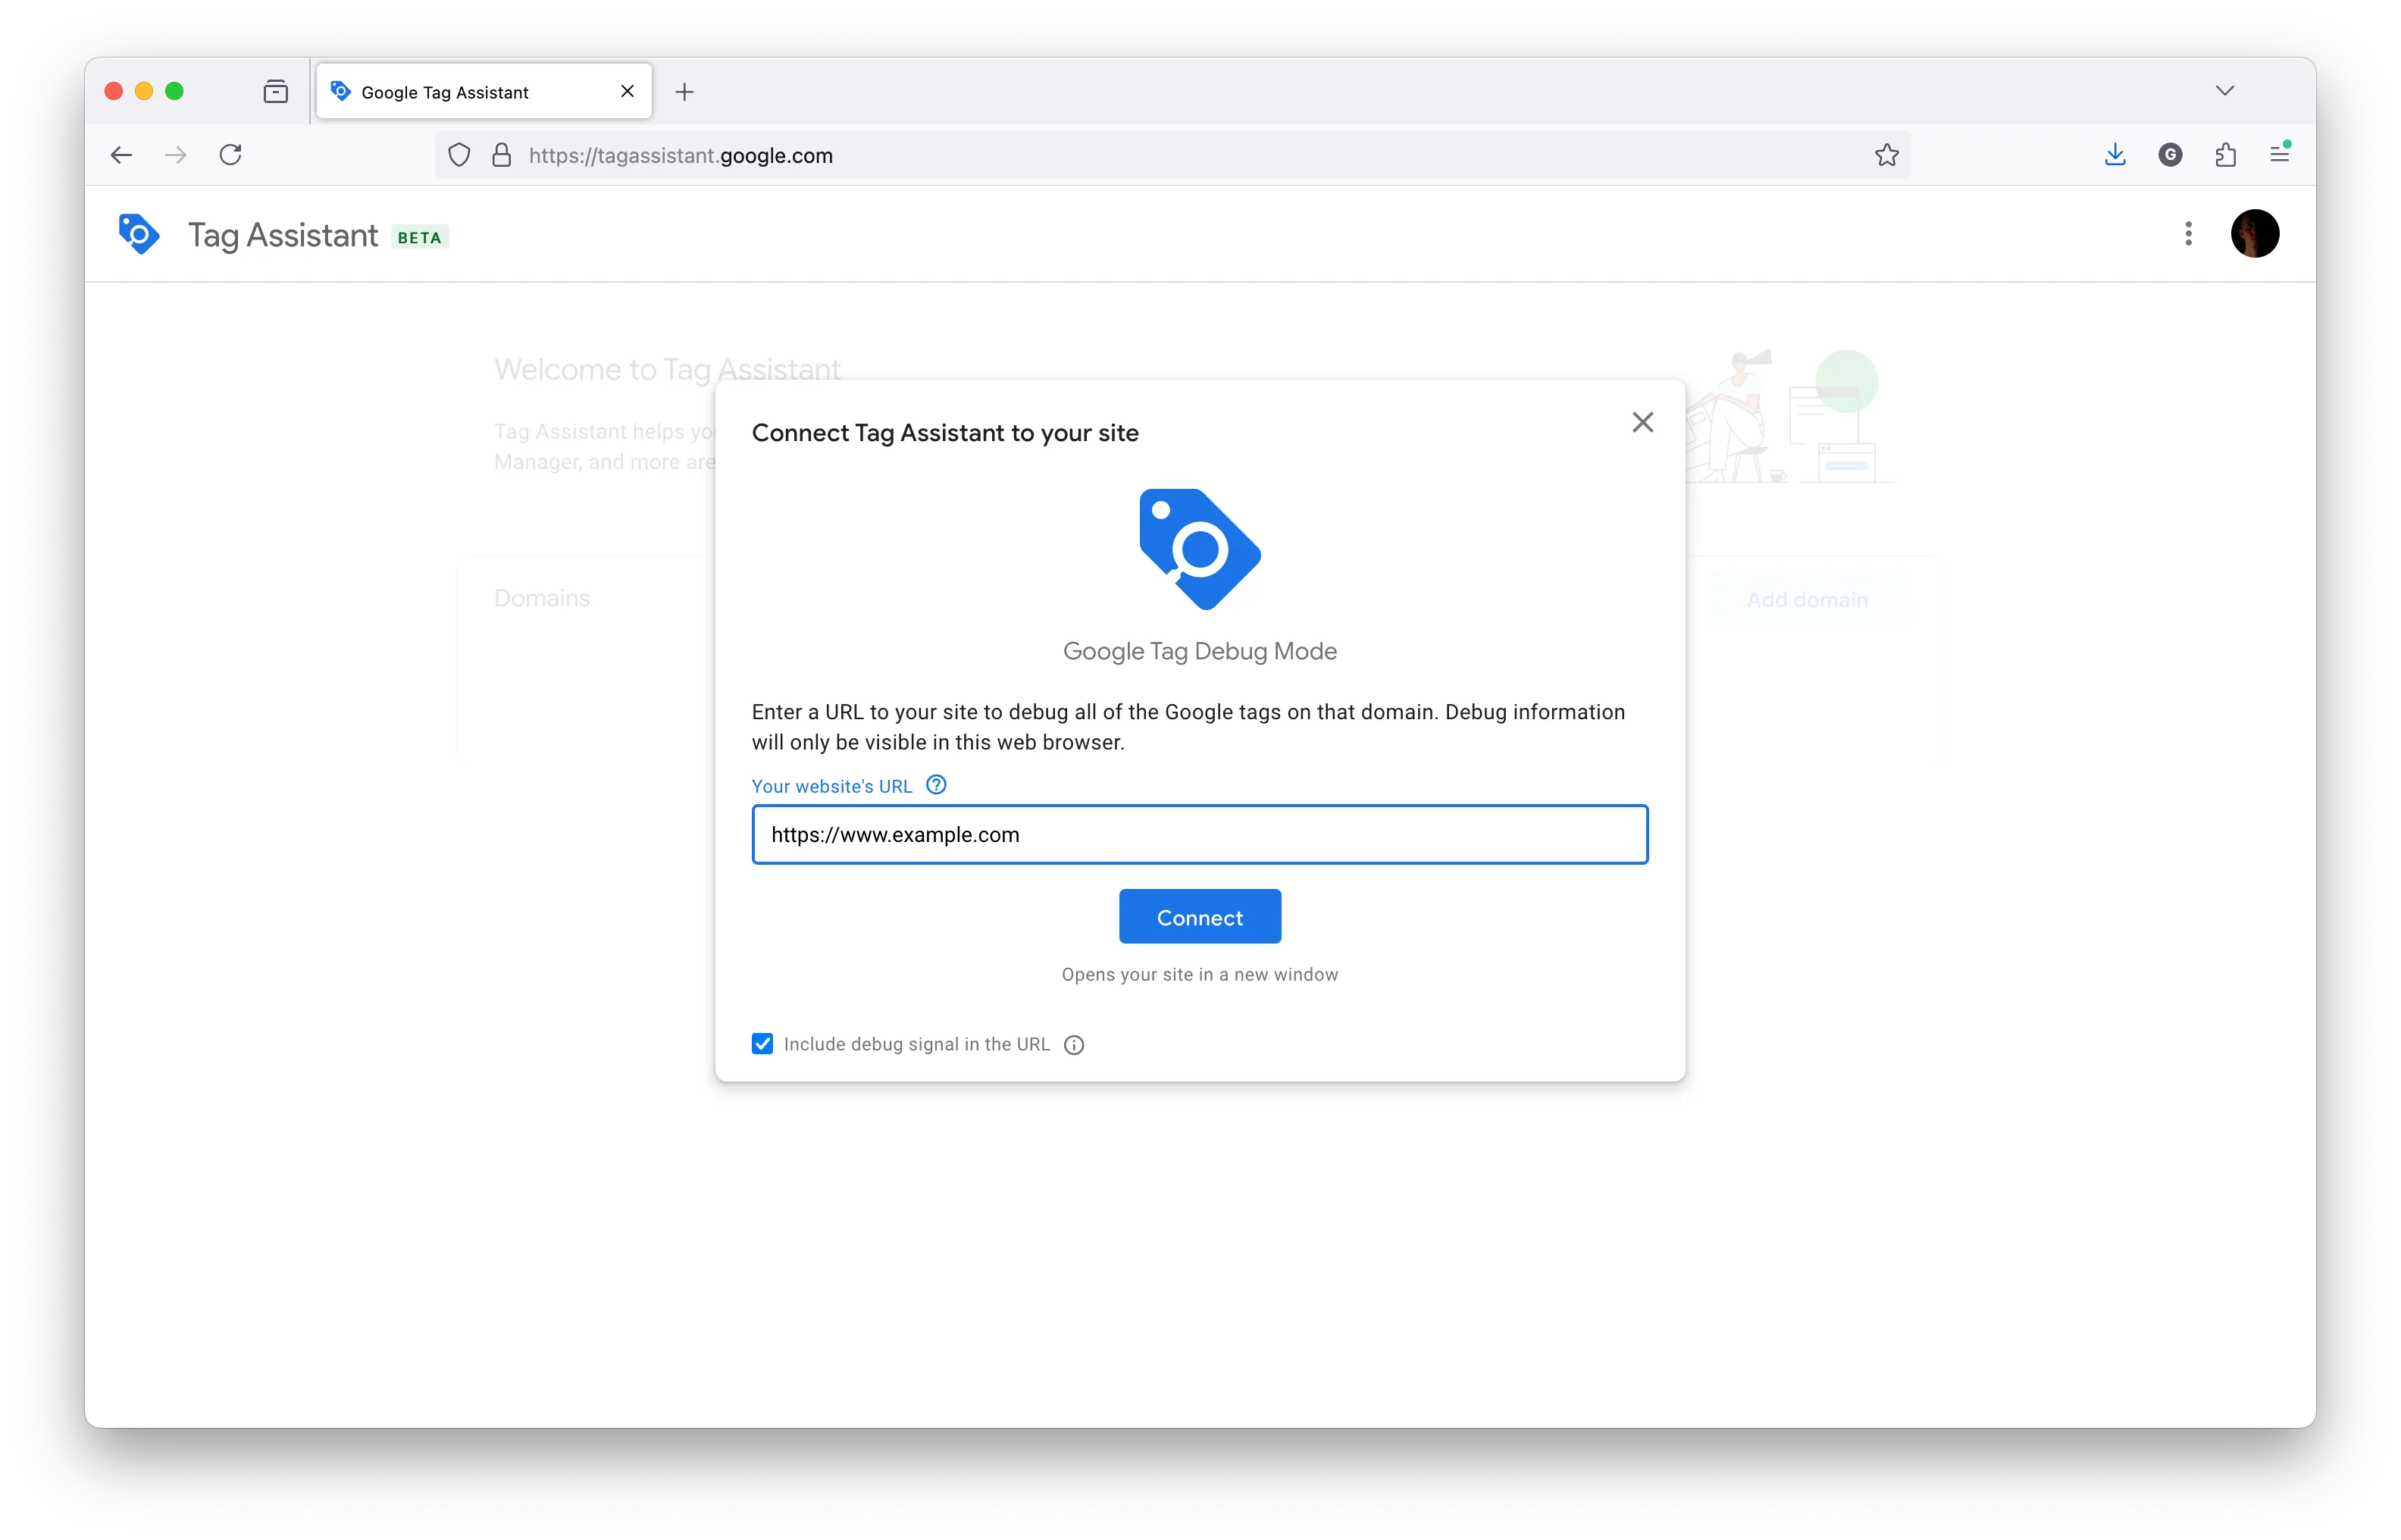Click the "Opens your site in a new window" text
2401x1540 pixels.
point(1199,974)
